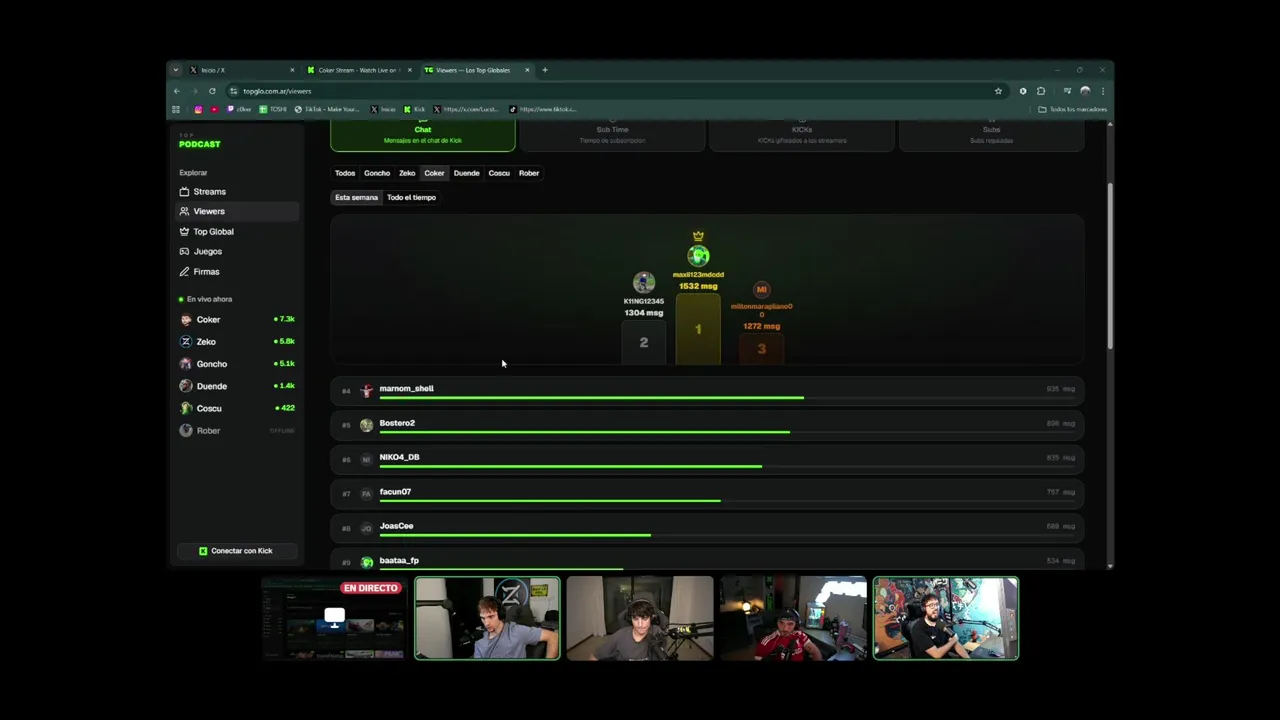Select the Subs metric card

click(x=991, y=136)
